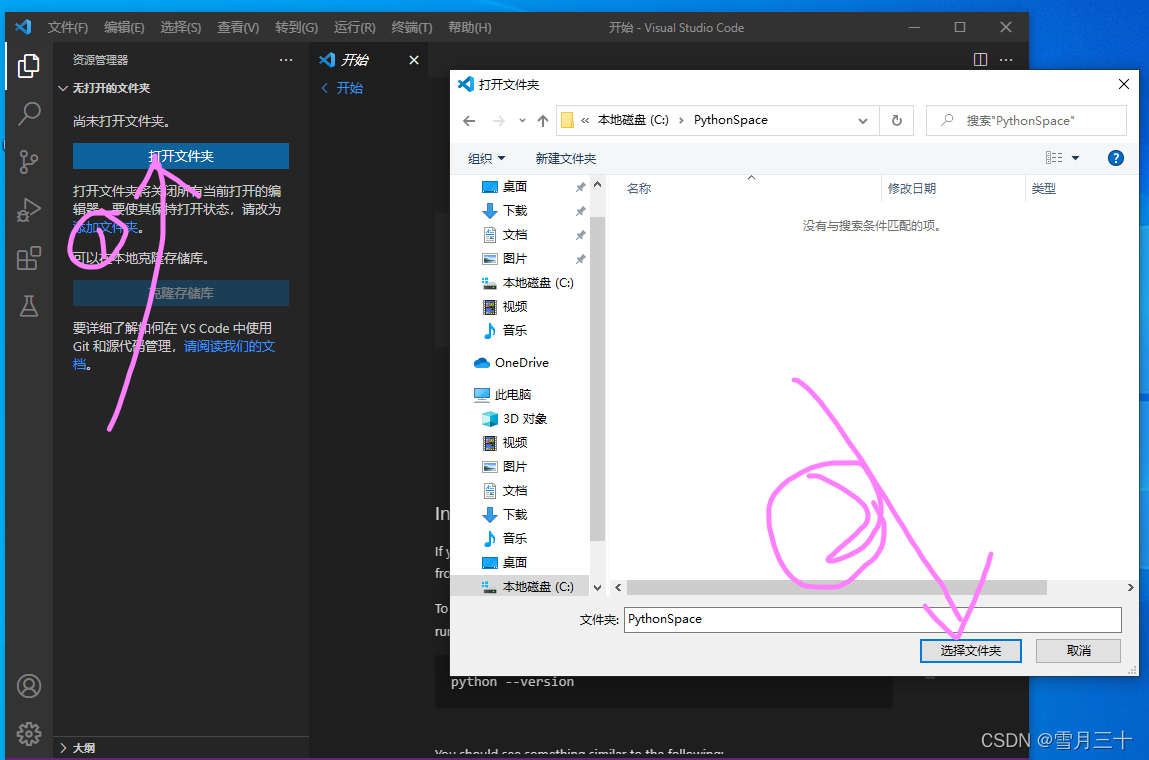
Task: Open Run and Debug view
Action: 29,210
